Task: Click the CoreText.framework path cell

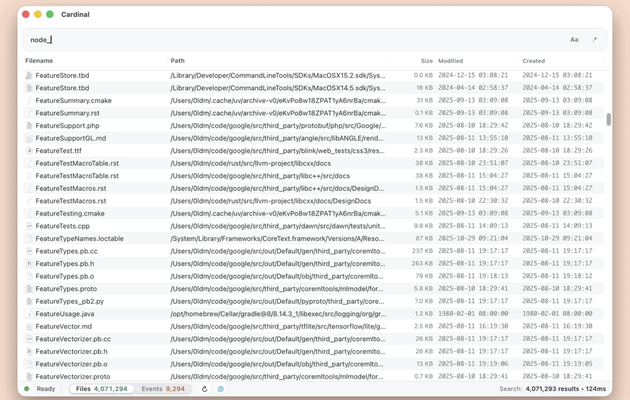Action: click(277, 239)
